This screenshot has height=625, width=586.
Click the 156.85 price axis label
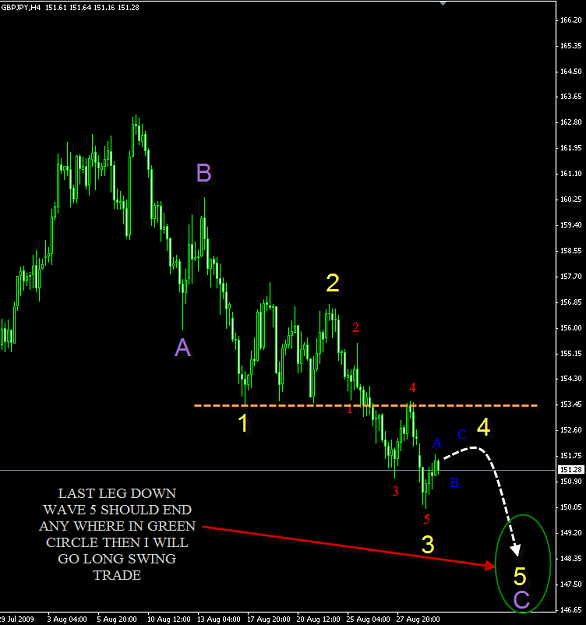click(x=571, y=302)
